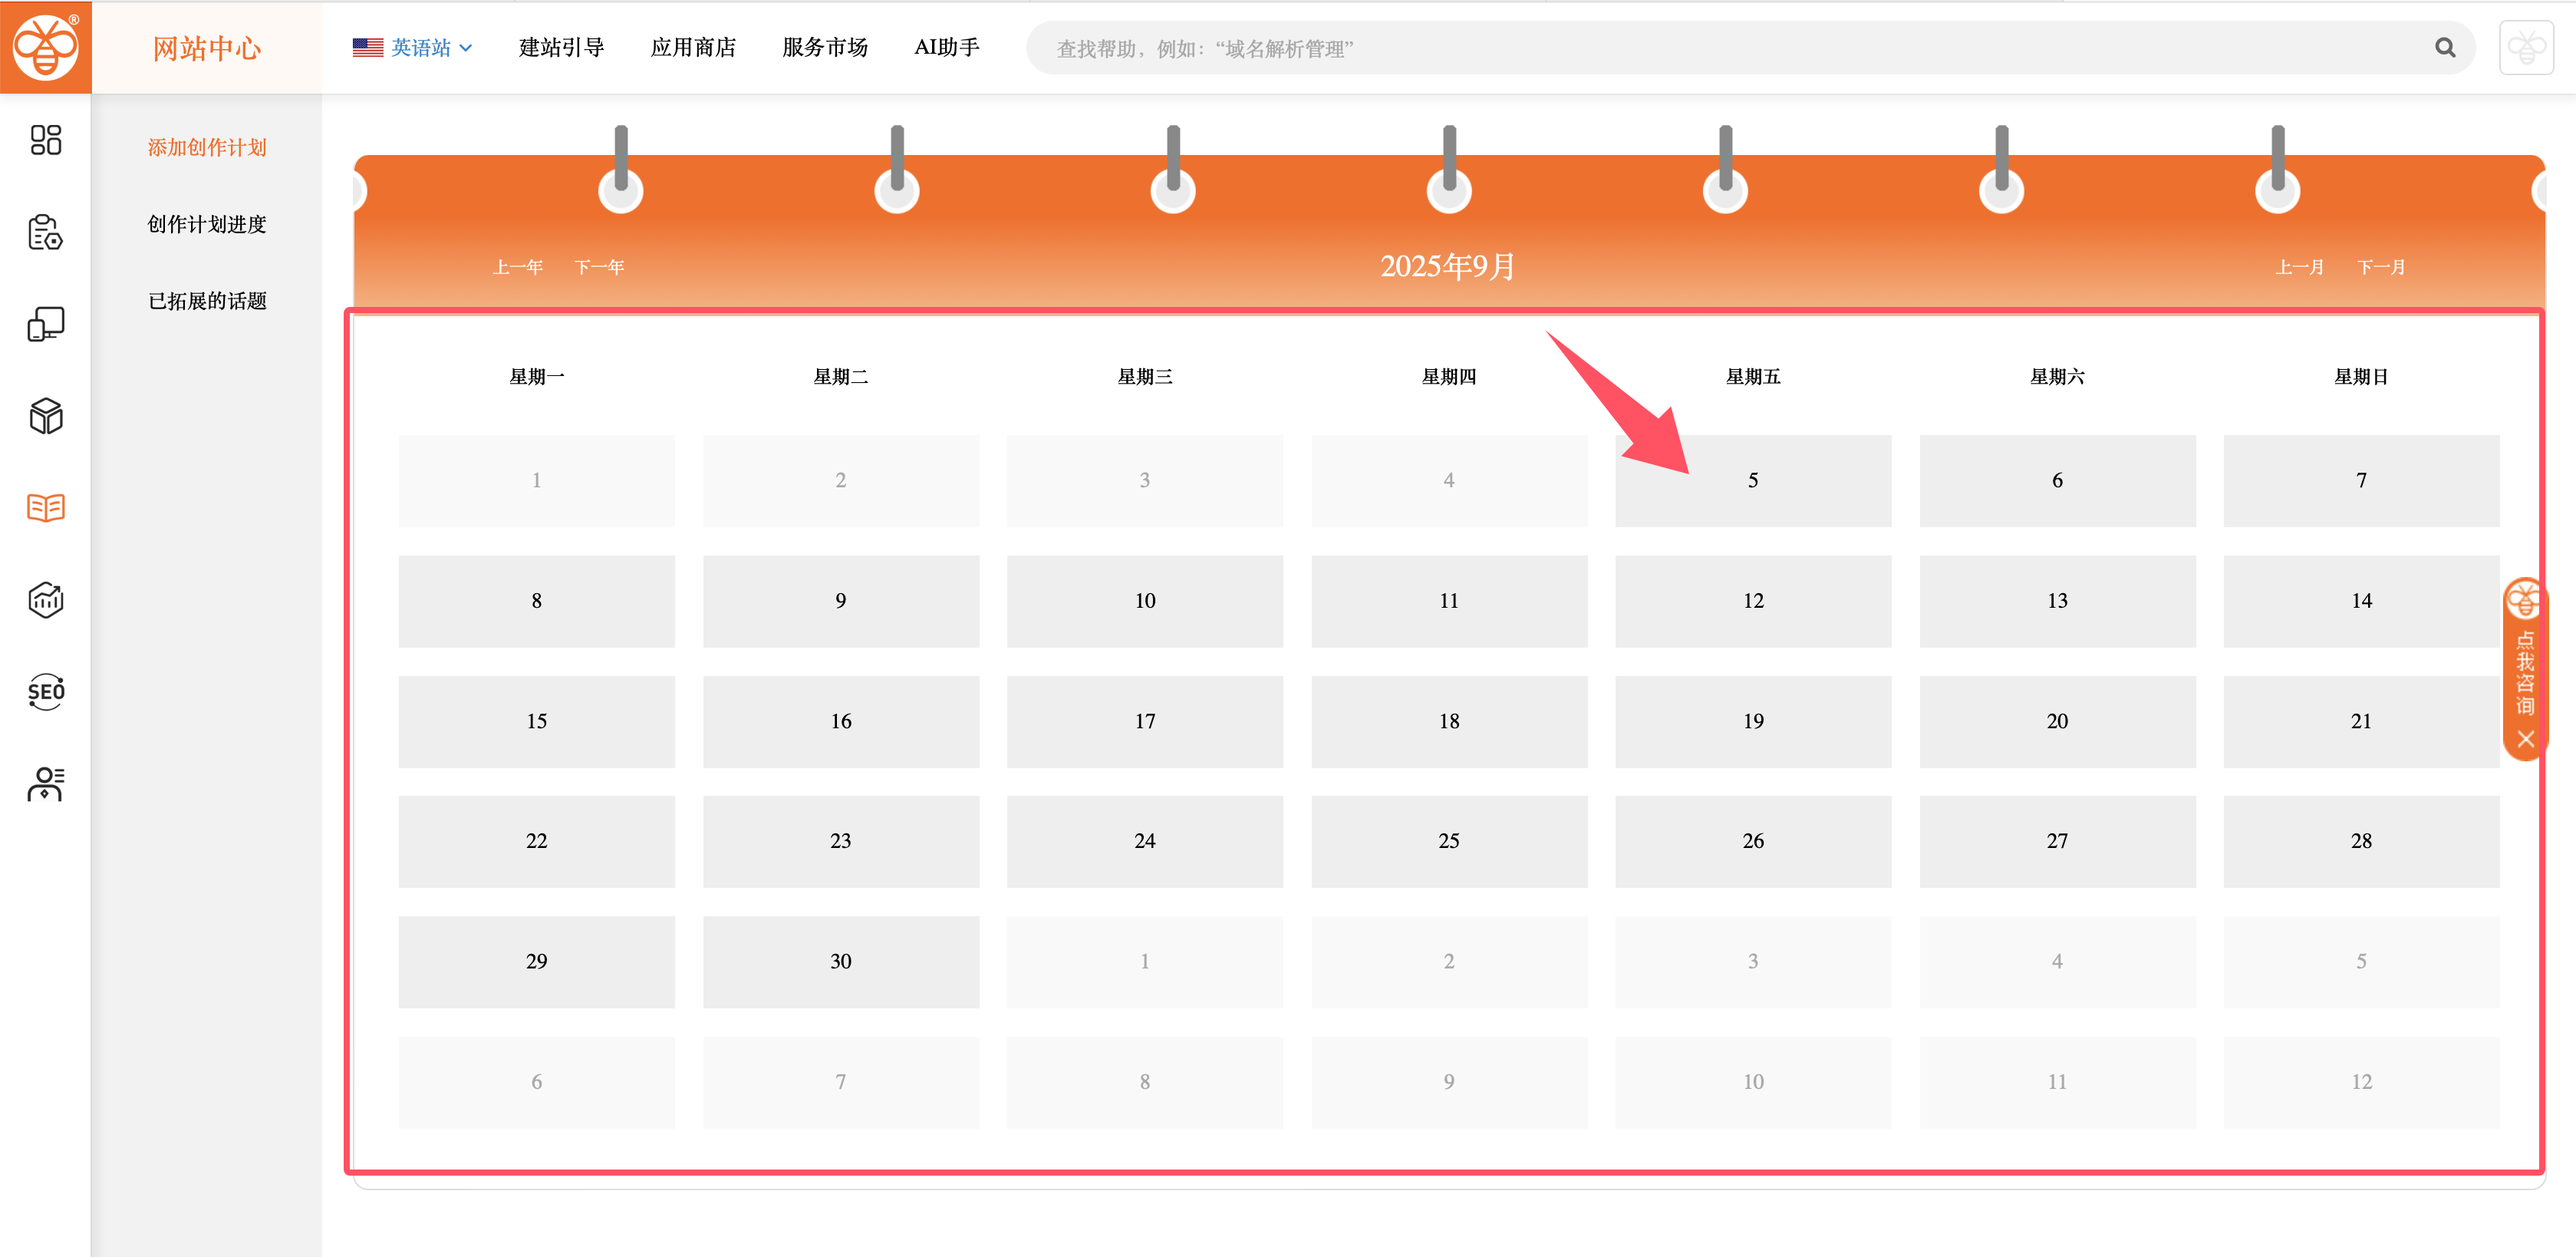Image resolution: width=2576 pixels, height=1257 pixels.
Task: Select September 21 on the calendar
Action: [2361, 721]
